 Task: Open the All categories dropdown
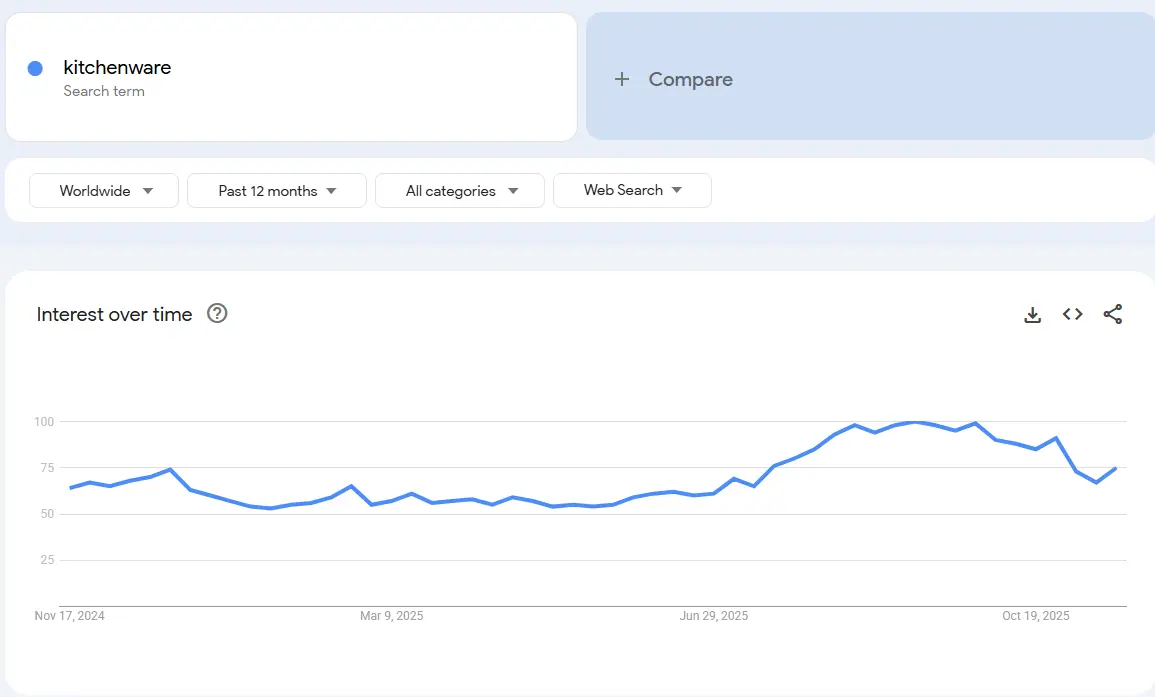(460, 190)
